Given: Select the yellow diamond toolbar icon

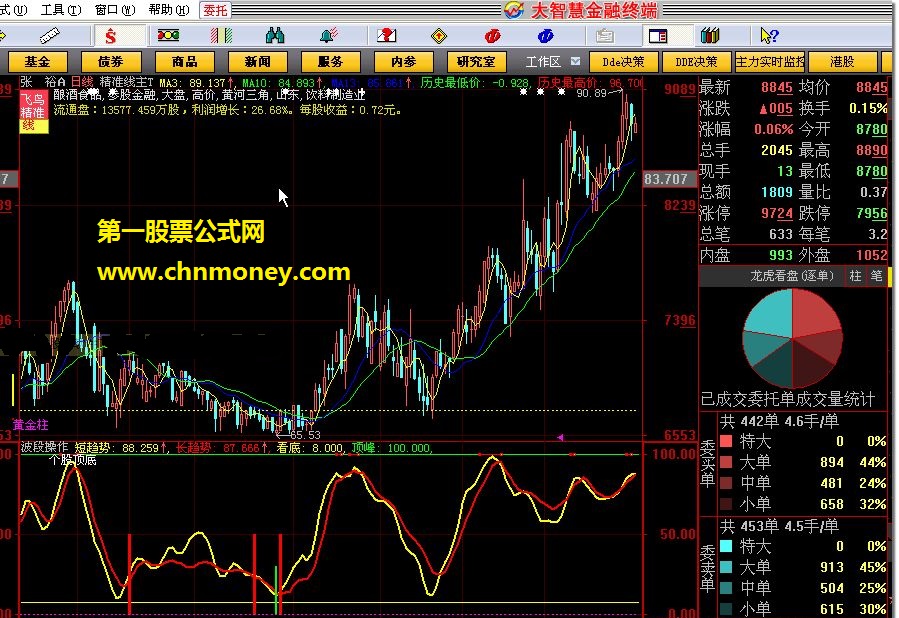Looking at the screenshot, I should coord(439,36).
